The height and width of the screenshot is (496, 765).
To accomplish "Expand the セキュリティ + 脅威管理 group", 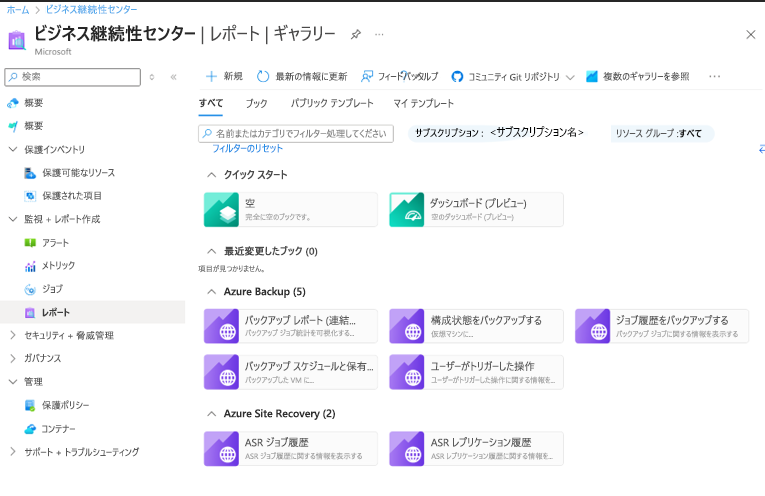I will 13,335.
